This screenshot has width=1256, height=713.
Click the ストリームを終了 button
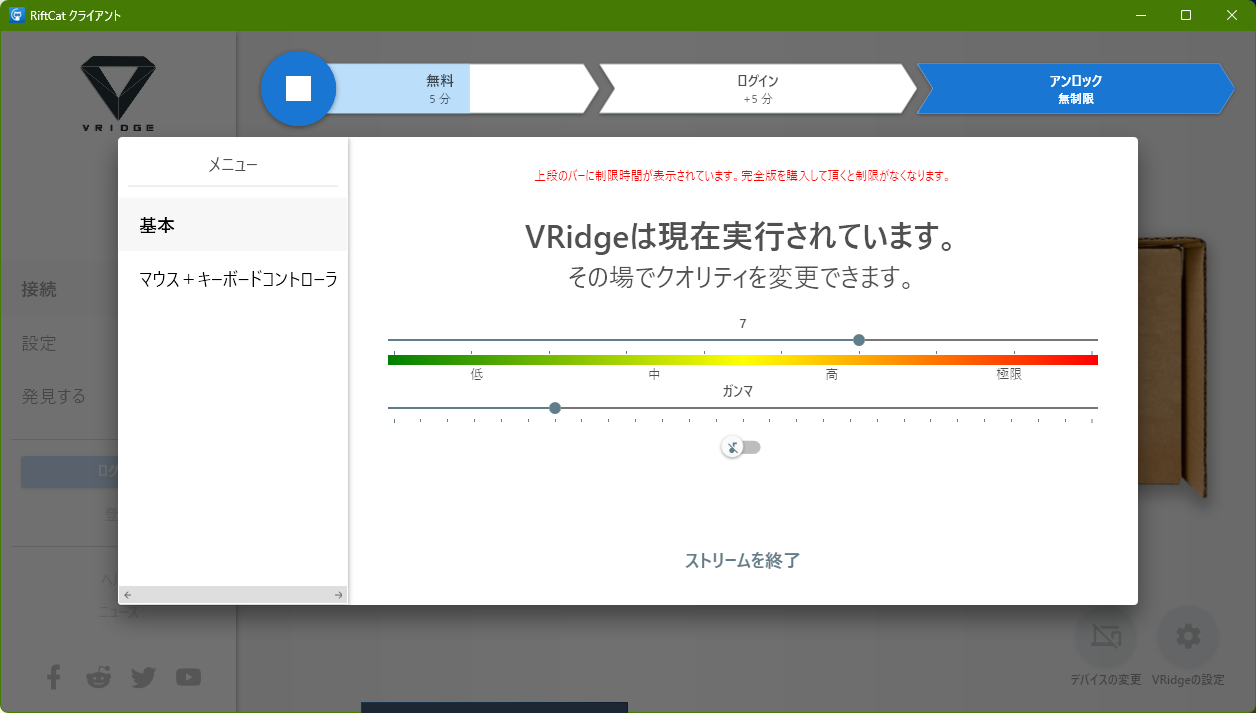(x=742, y=560)
